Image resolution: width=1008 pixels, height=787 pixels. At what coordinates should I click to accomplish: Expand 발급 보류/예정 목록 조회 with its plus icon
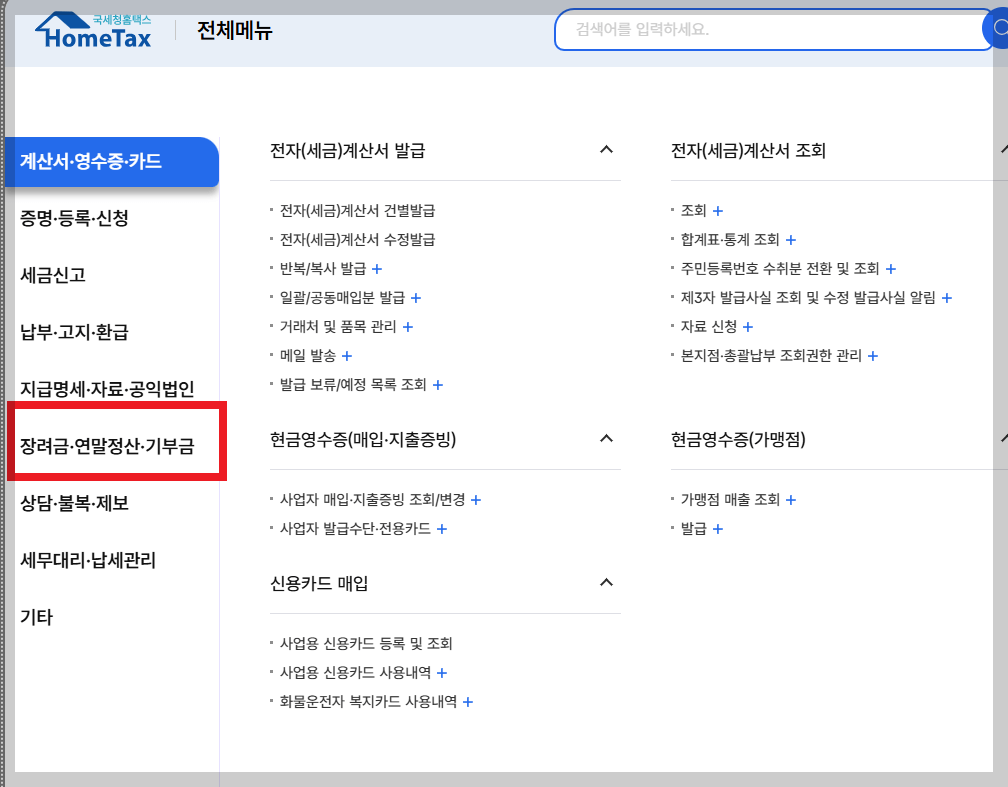click(437, 384)
